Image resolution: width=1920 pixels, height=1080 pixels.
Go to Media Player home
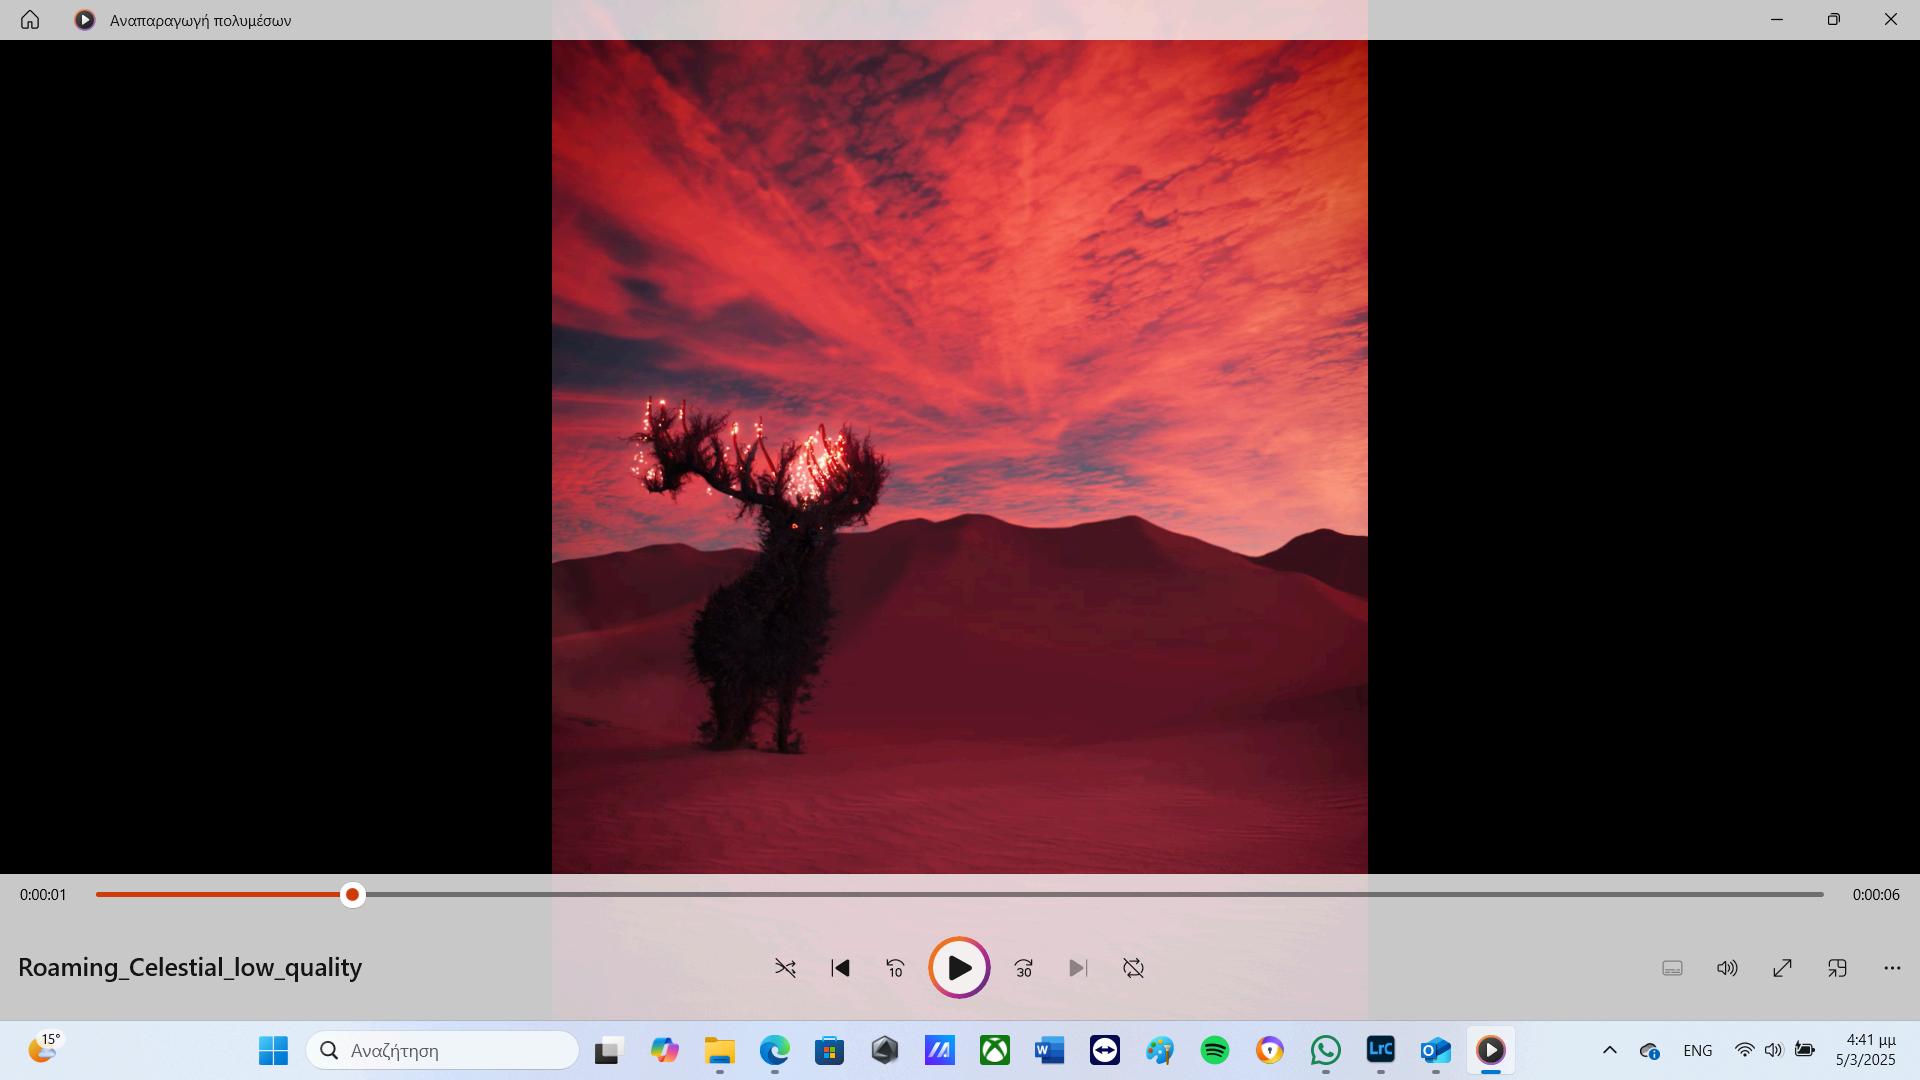(x=30, y=20)
